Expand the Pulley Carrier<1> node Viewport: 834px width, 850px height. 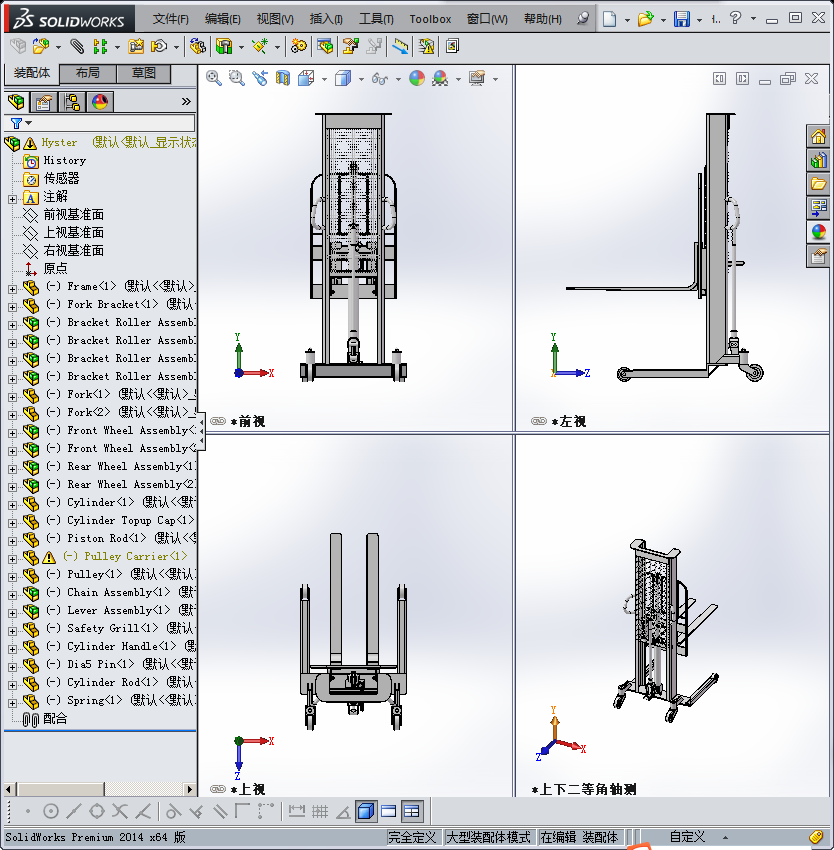(x=12, y=559)
